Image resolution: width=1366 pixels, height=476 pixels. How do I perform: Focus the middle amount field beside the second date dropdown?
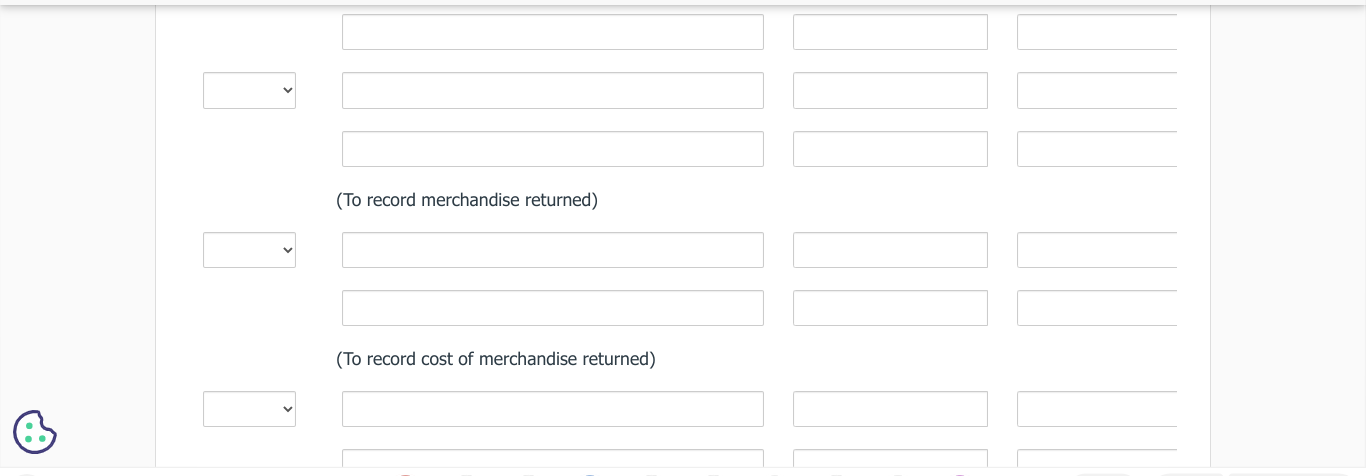890,250
